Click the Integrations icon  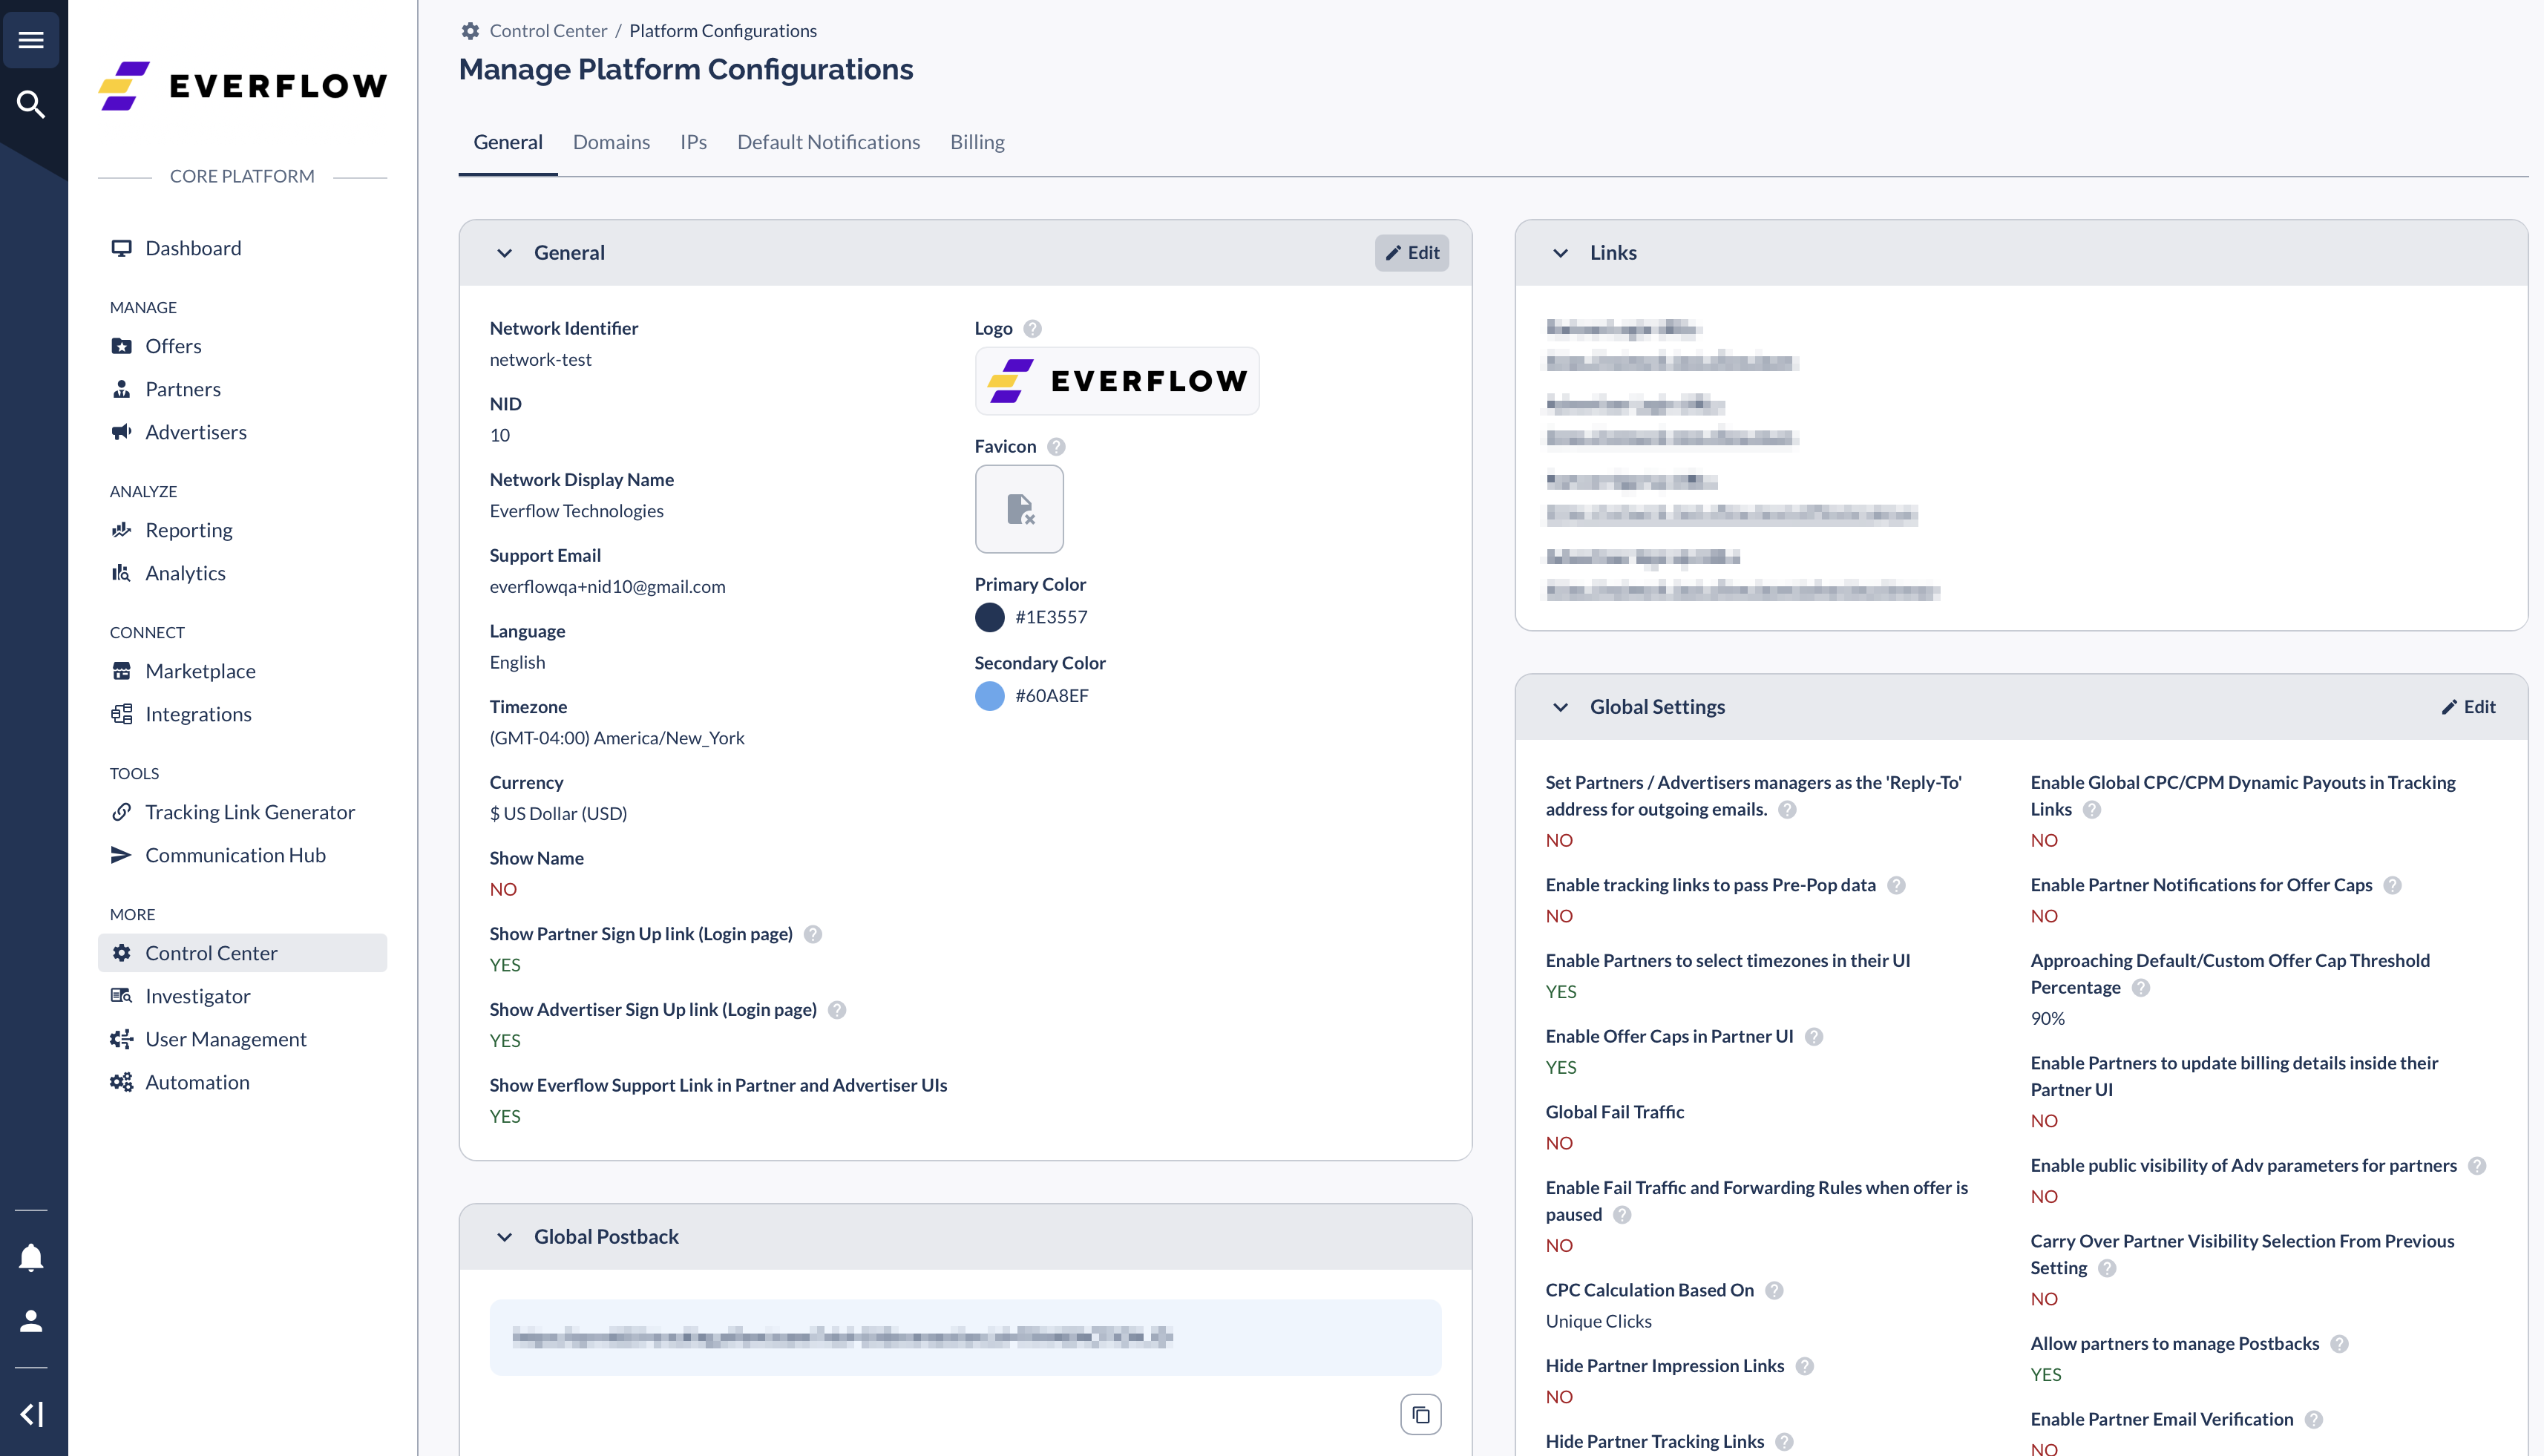121,714
